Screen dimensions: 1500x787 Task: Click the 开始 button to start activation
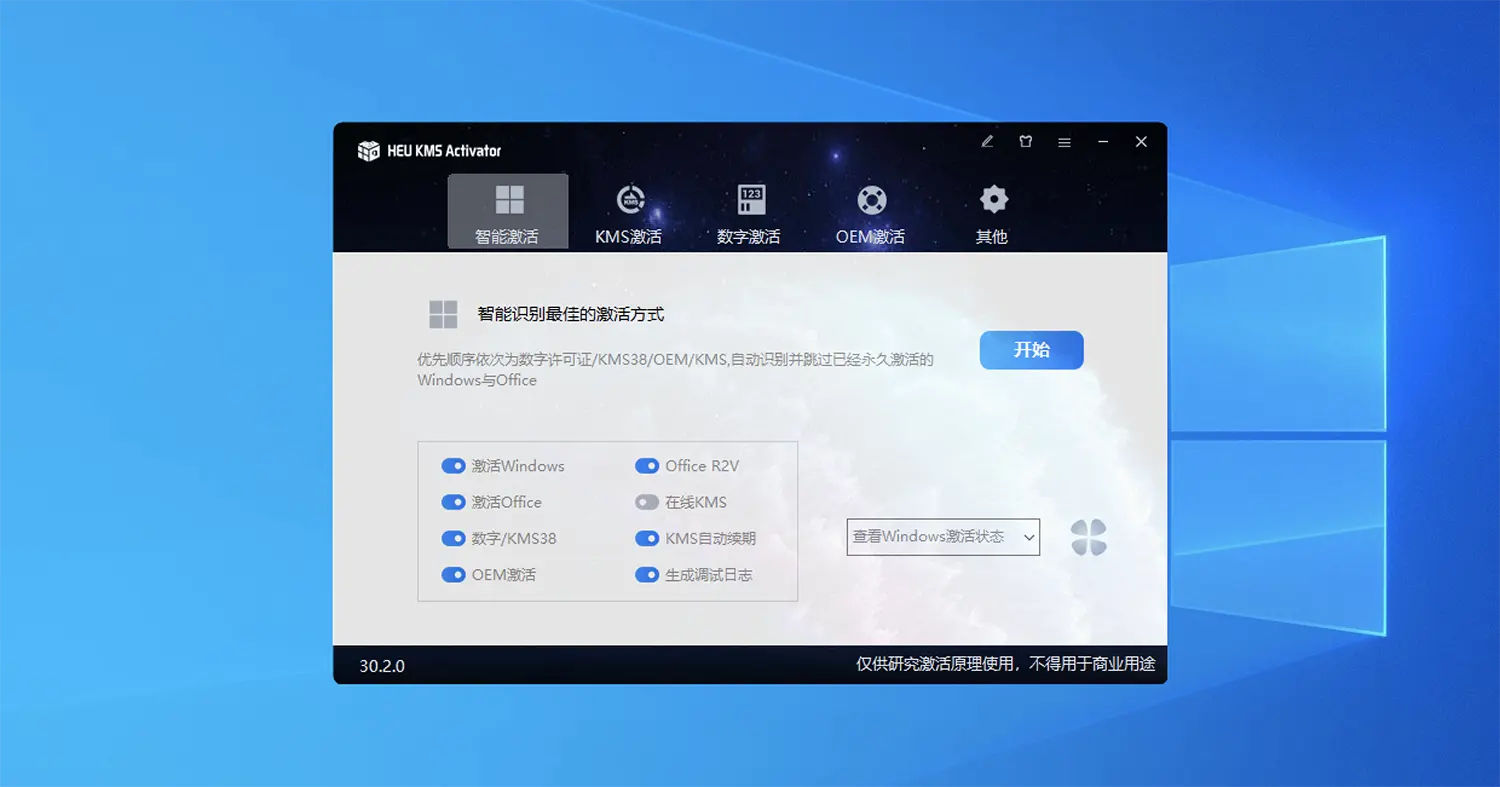tap(1031, 350)
